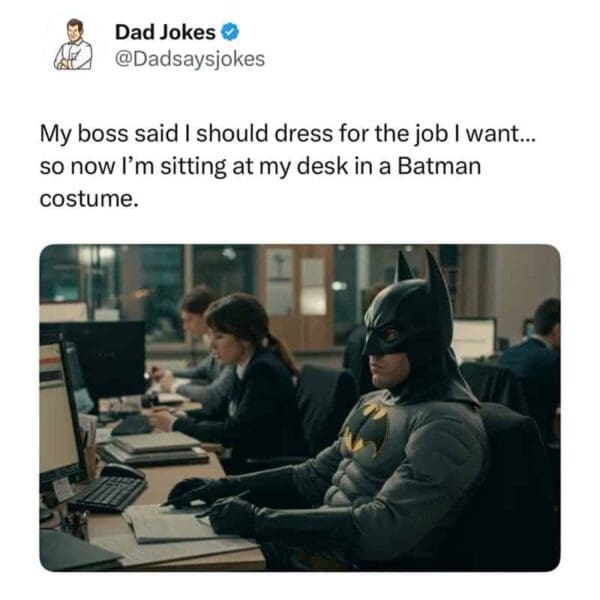Click the papers posted on the wooden door
The image size is (600, 600).
coord(297,281)
